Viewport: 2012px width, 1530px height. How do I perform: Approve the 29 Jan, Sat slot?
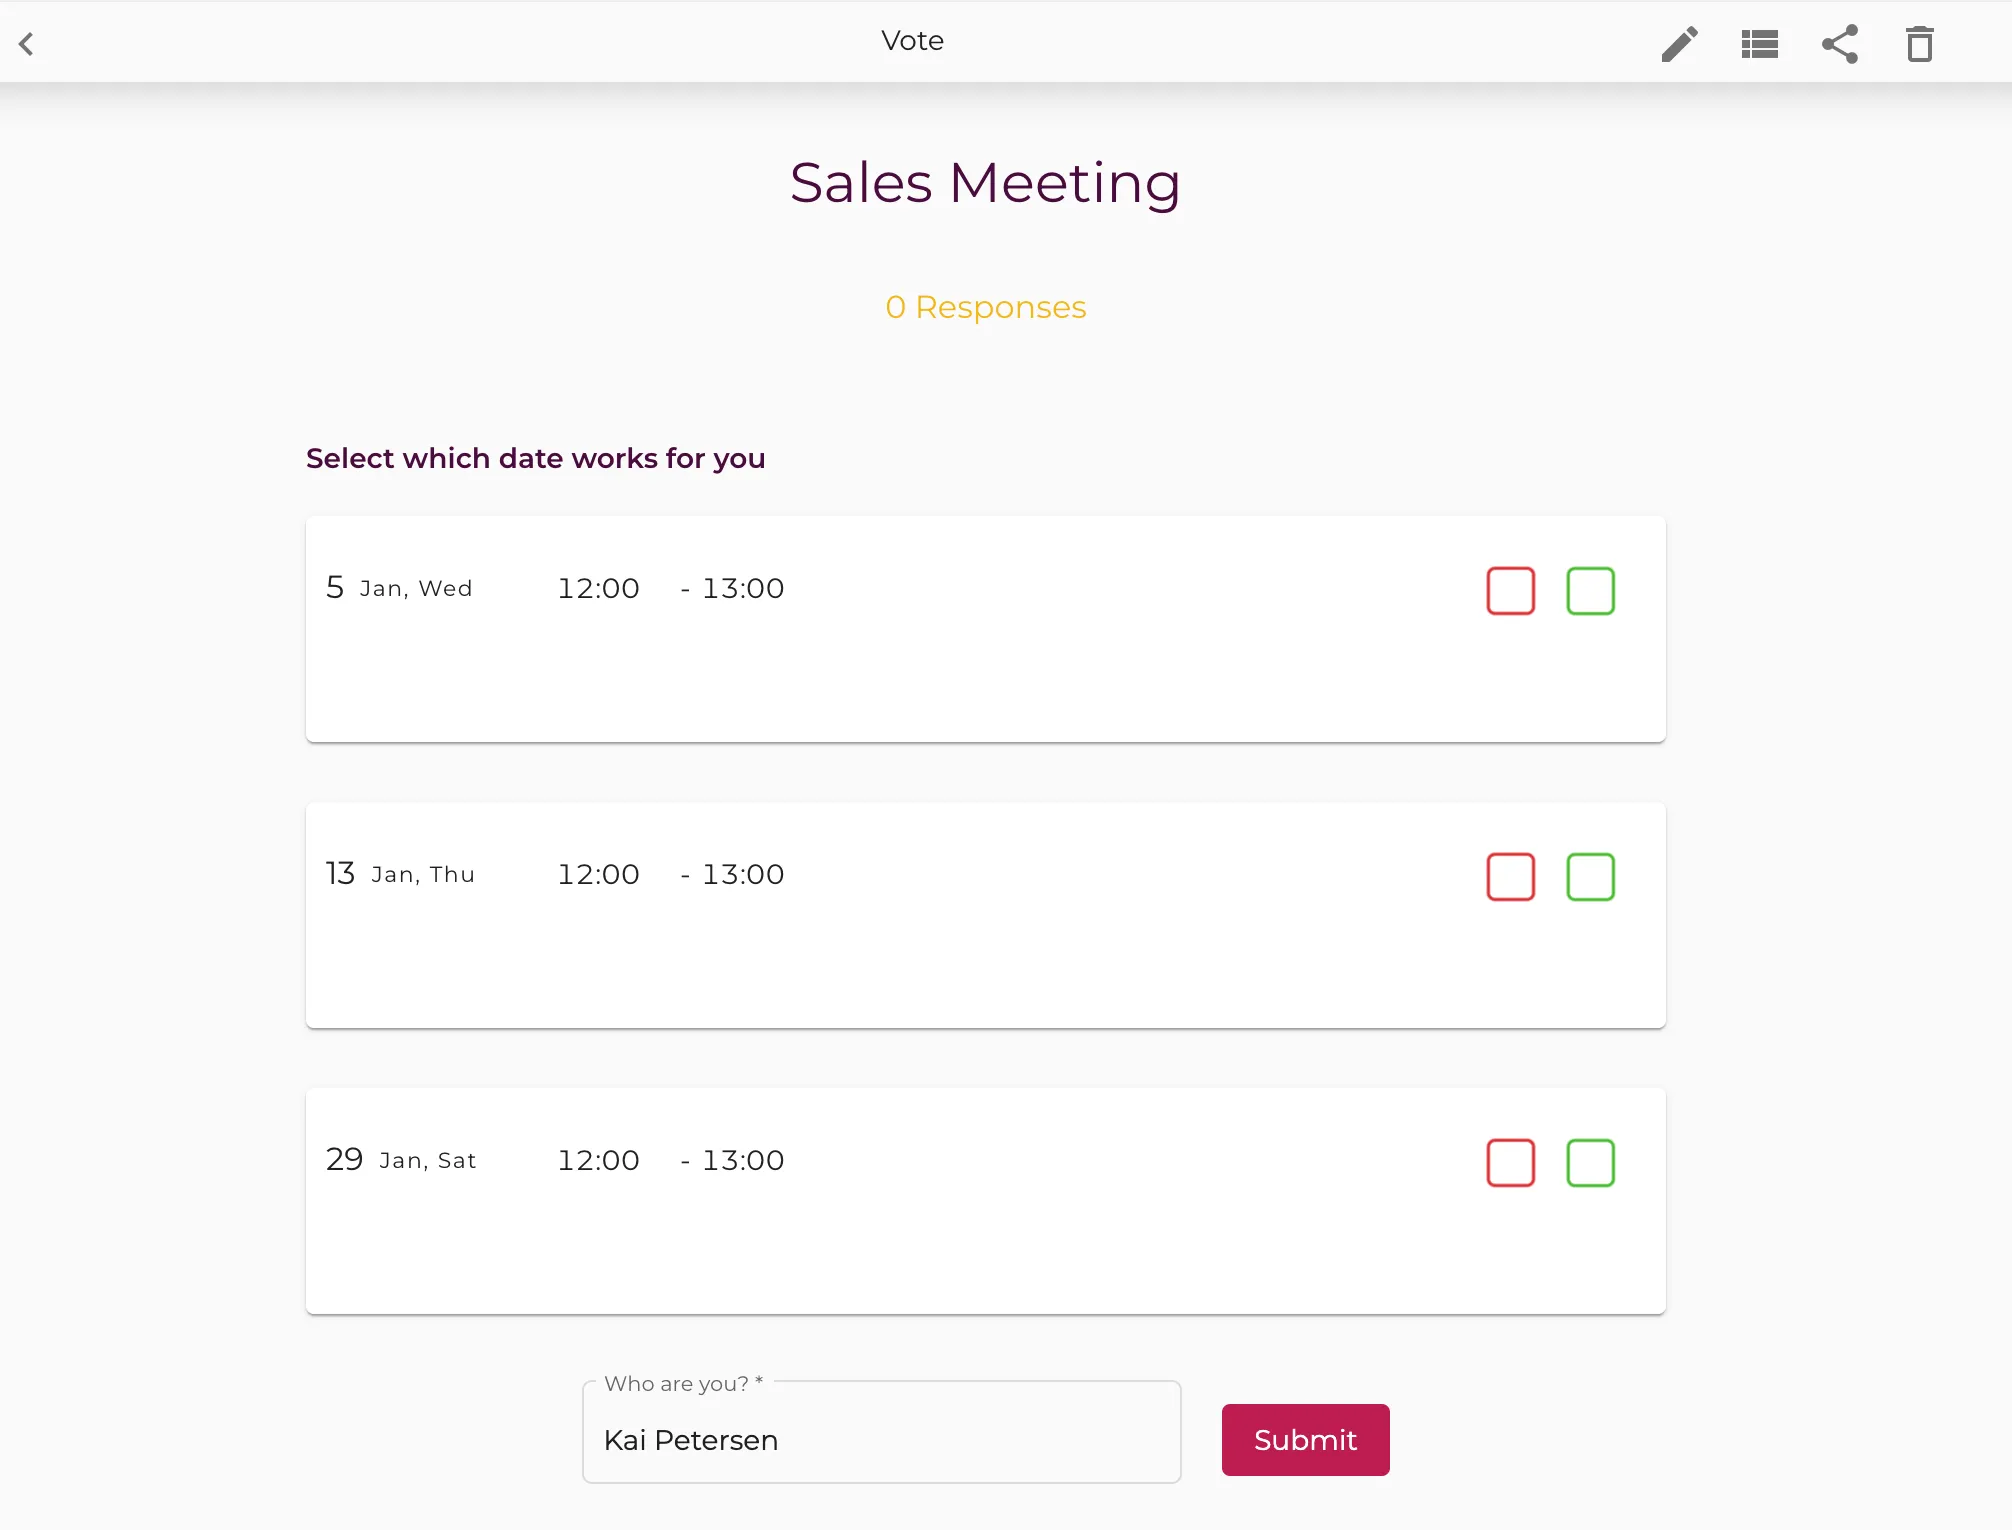click(x=1590, y=1163)
